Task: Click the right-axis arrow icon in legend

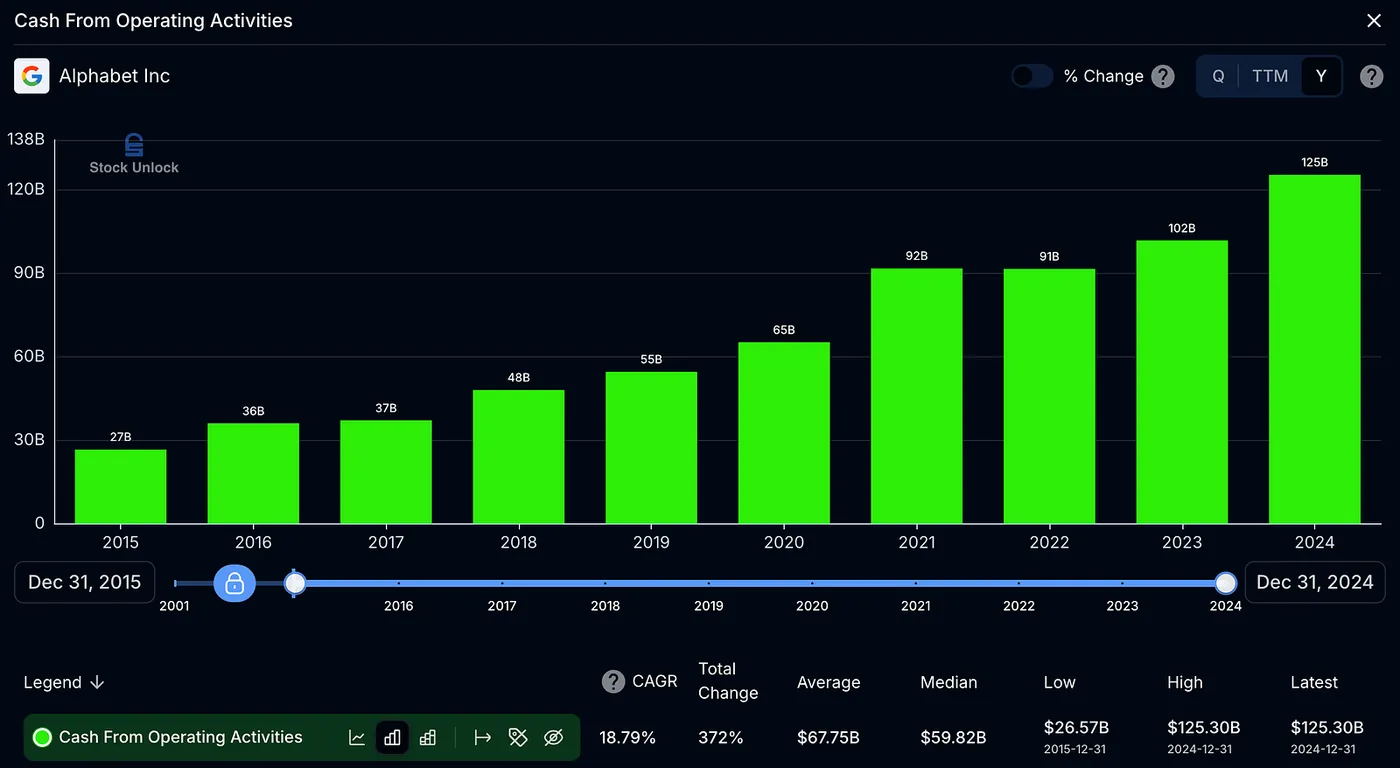Action: tap(482, 738)
